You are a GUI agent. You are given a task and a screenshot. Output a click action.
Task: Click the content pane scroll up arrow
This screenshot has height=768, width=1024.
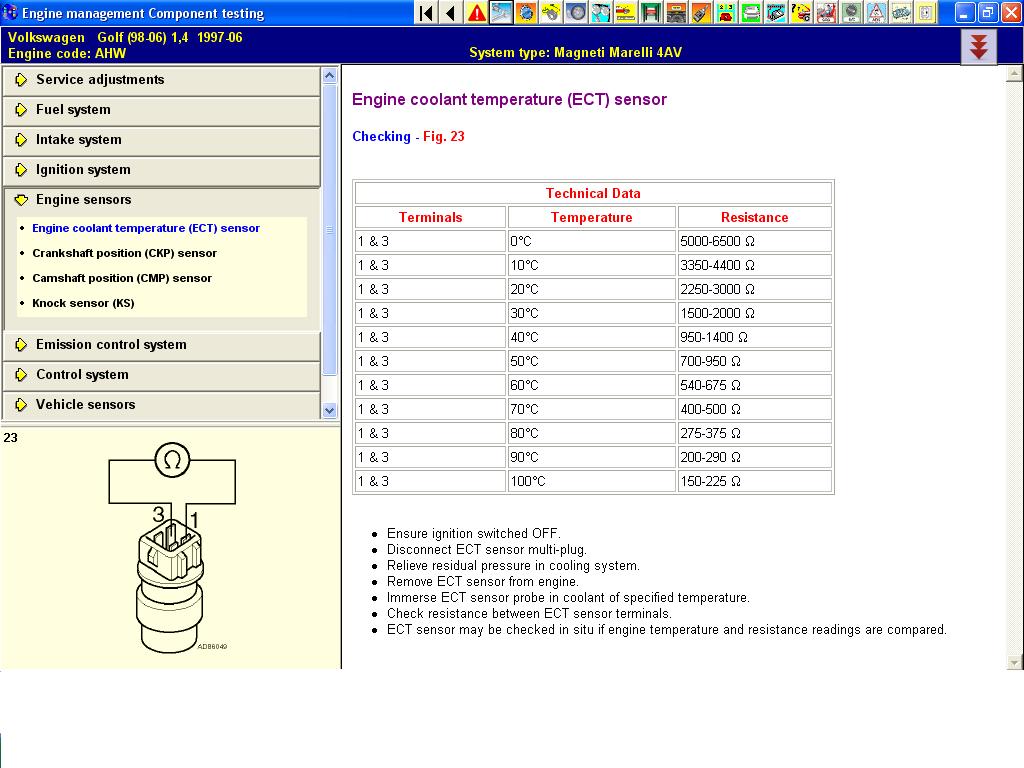coord(1014,73)
